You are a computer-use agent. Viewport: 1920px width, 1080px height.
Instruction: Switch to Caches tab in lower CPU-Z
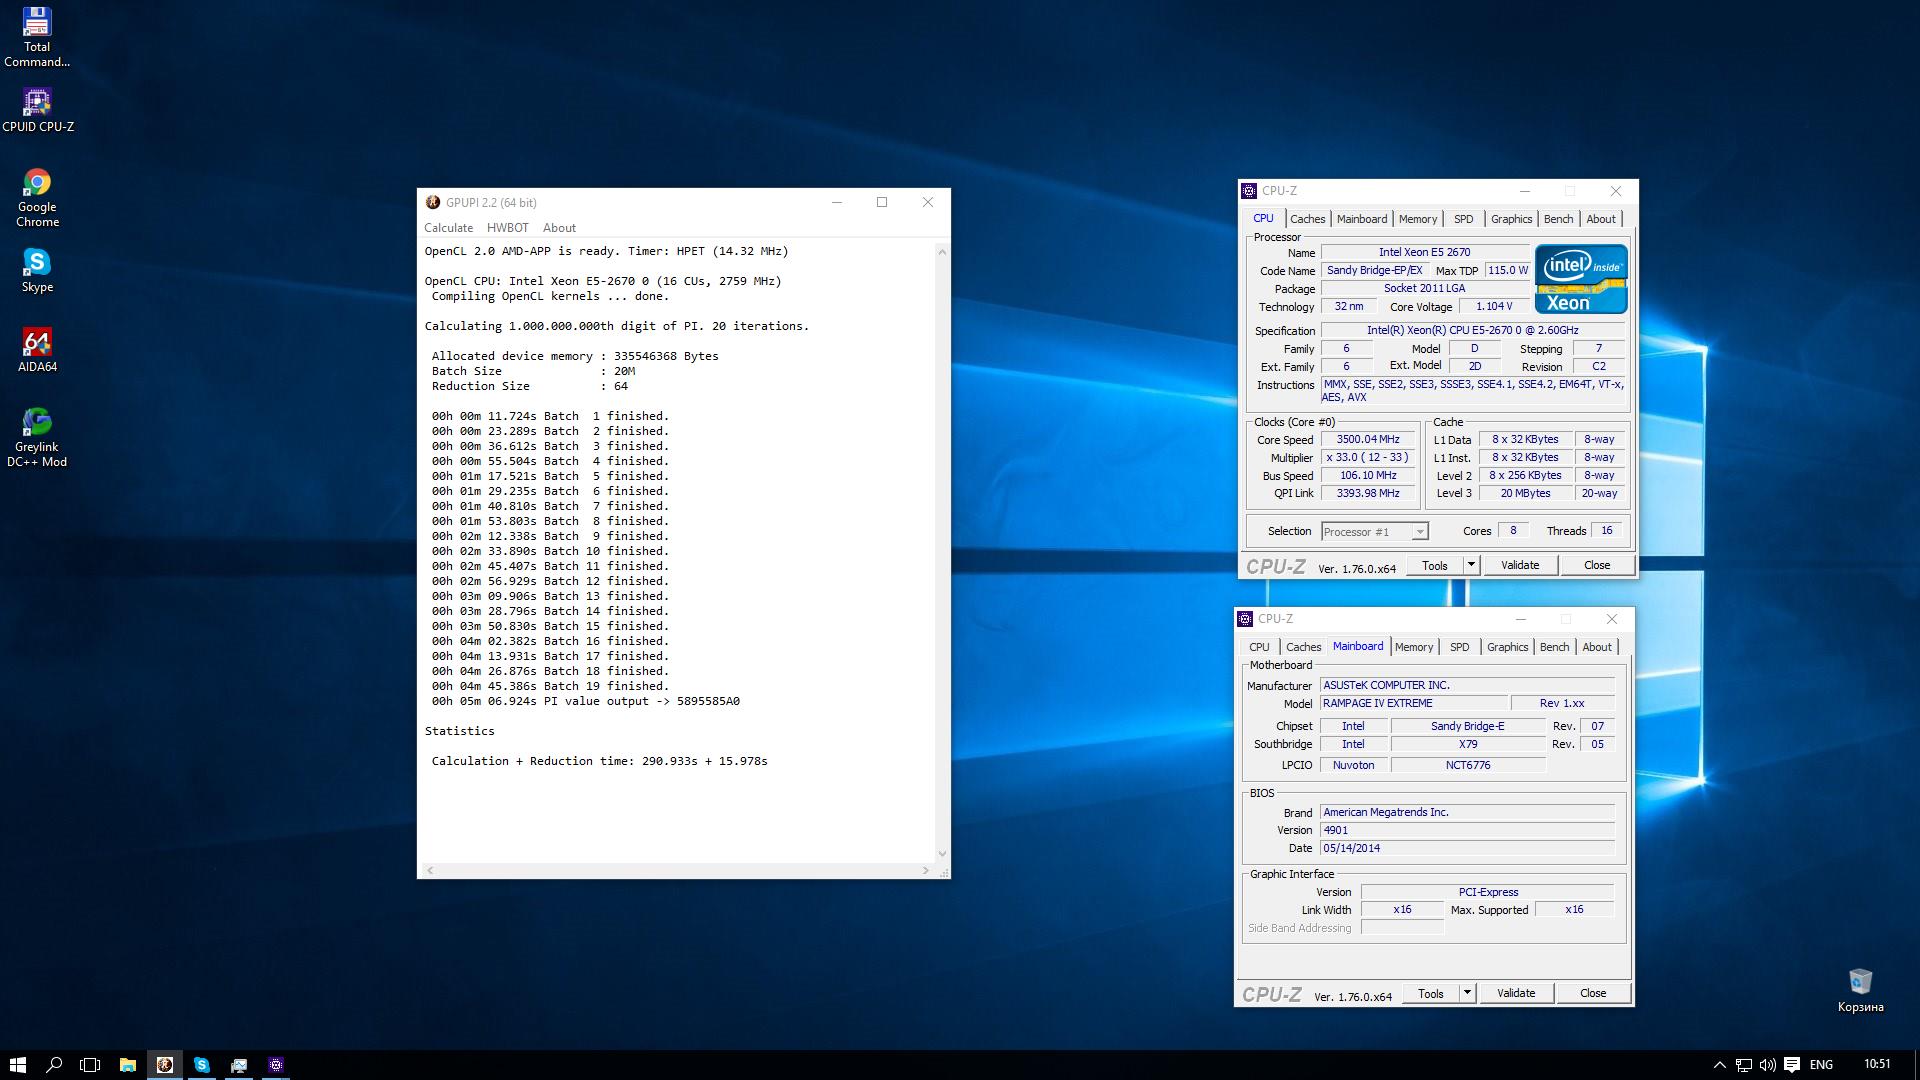click(x=1303, y=647)
